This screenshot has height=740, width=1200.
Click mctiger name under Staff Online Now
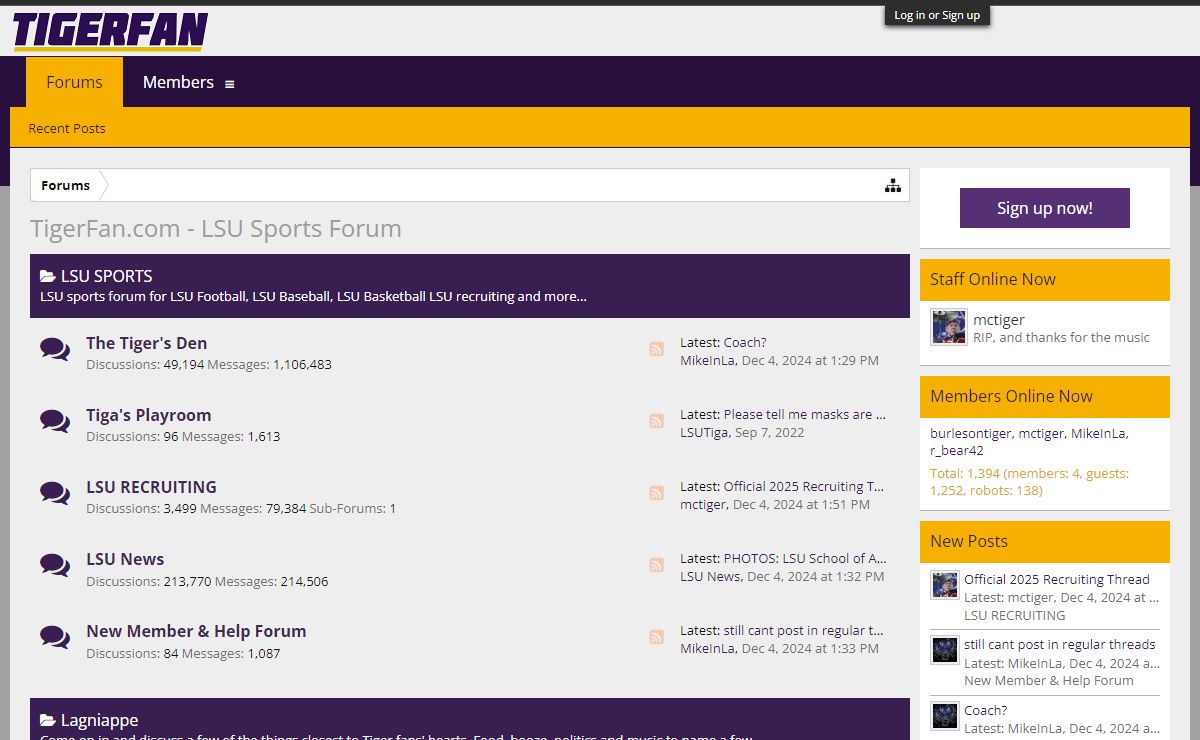(999, 319)
